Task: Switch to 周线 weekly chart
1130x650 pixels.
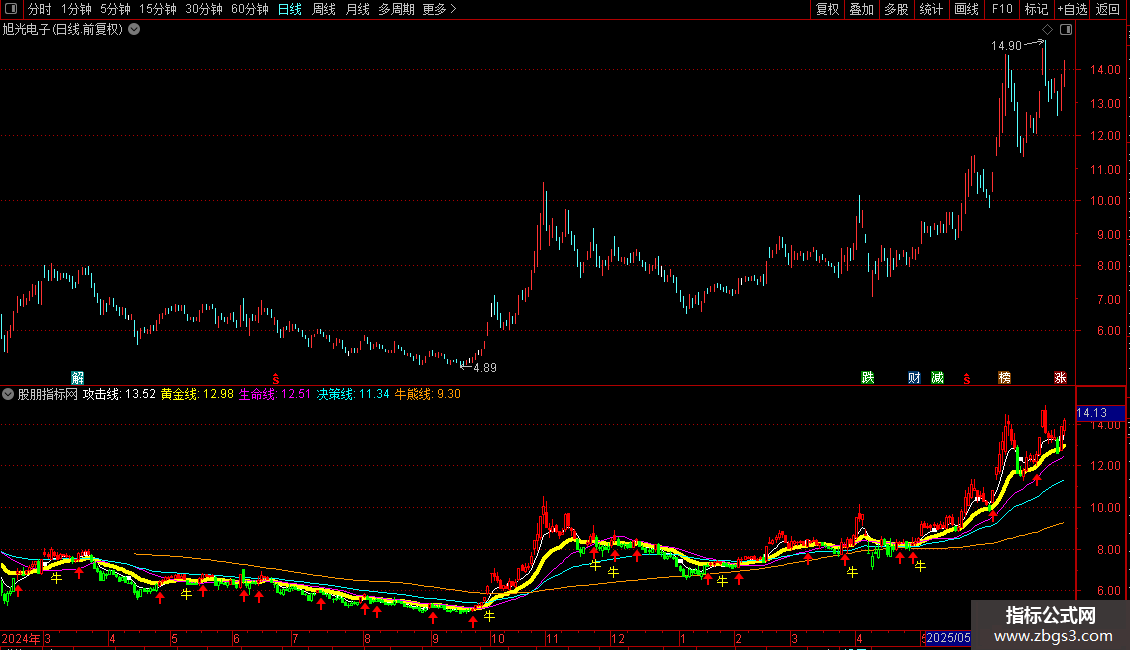Action: (324, 9)
